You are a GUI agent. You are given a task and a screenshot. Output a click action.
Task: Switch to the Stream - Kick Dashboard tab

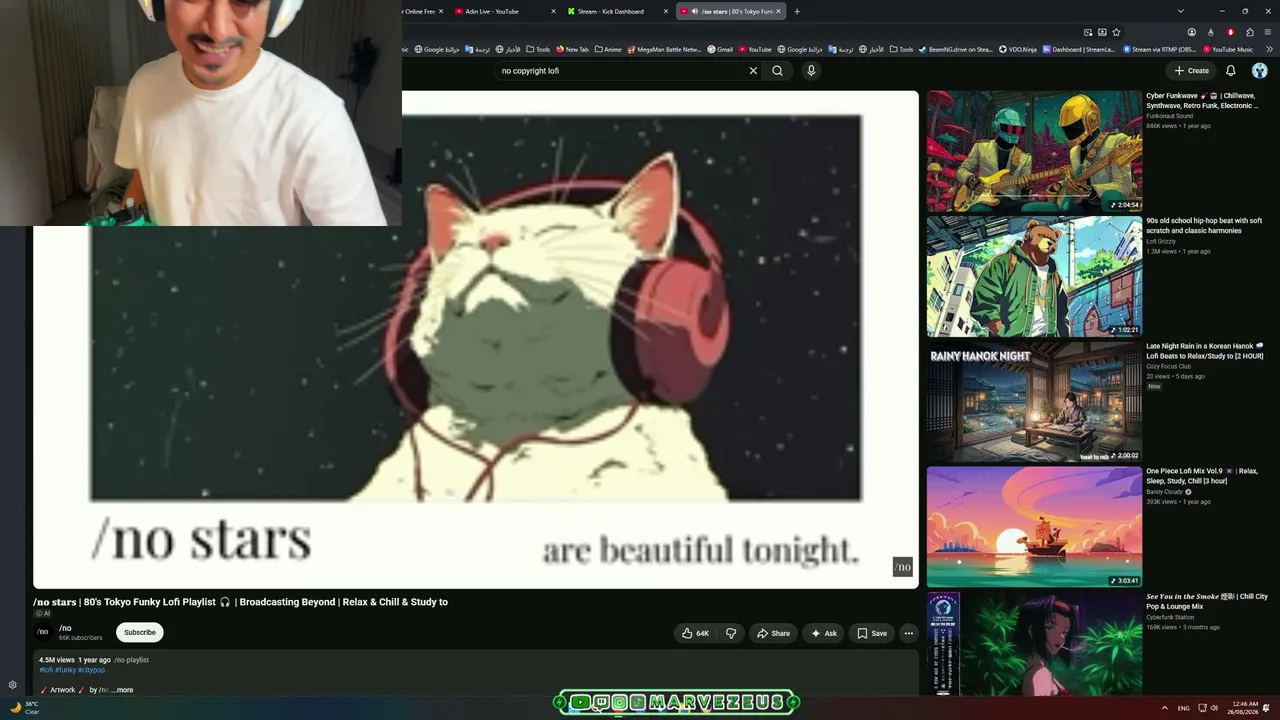tap(618, 11)
